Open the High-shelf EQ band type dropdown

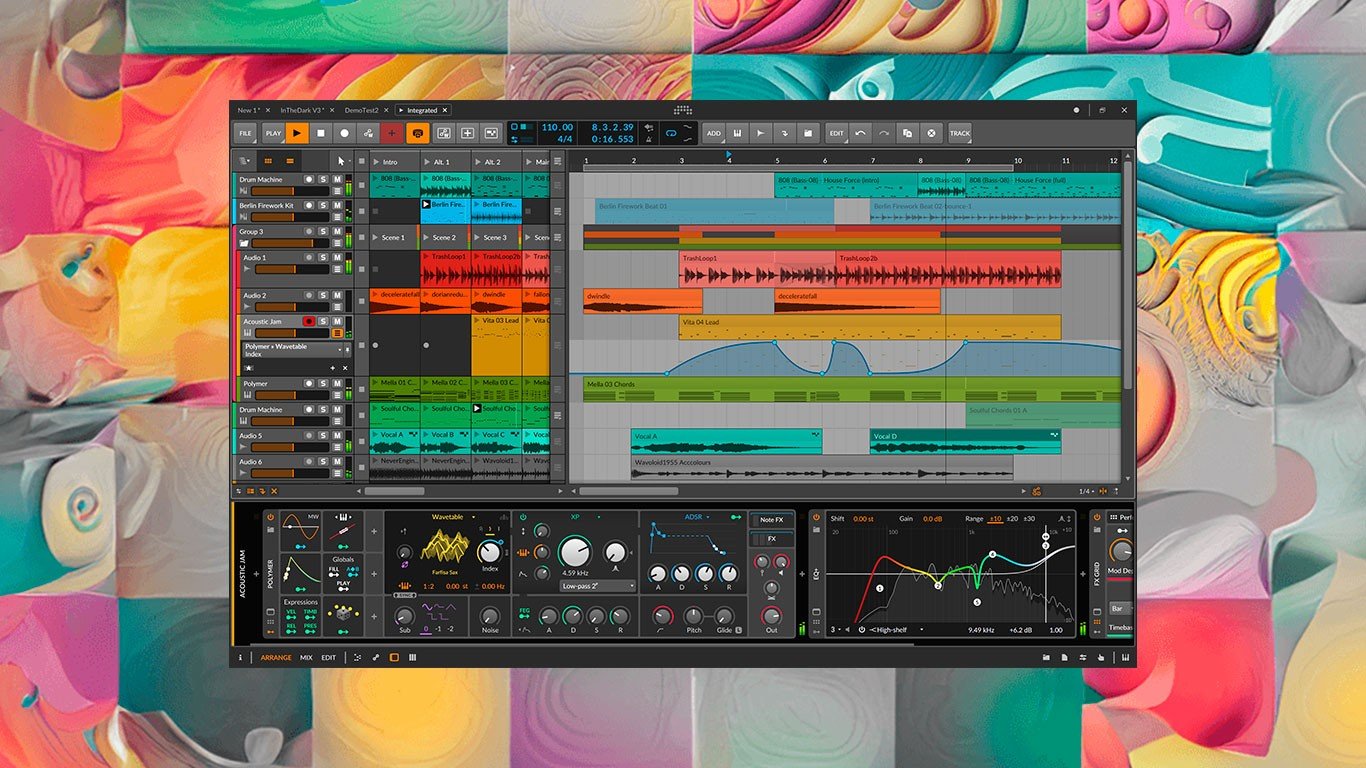coord(890,631)
